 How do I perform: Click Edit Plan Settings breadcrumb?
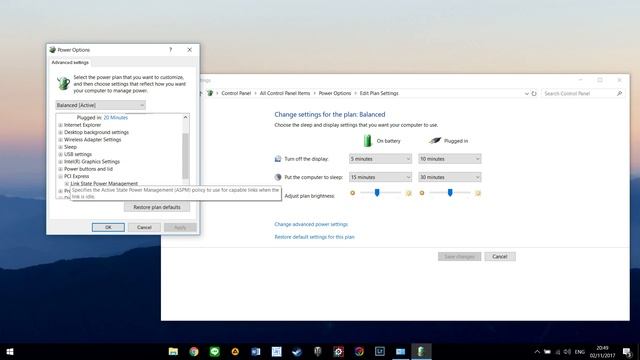[x=379, y=93]
